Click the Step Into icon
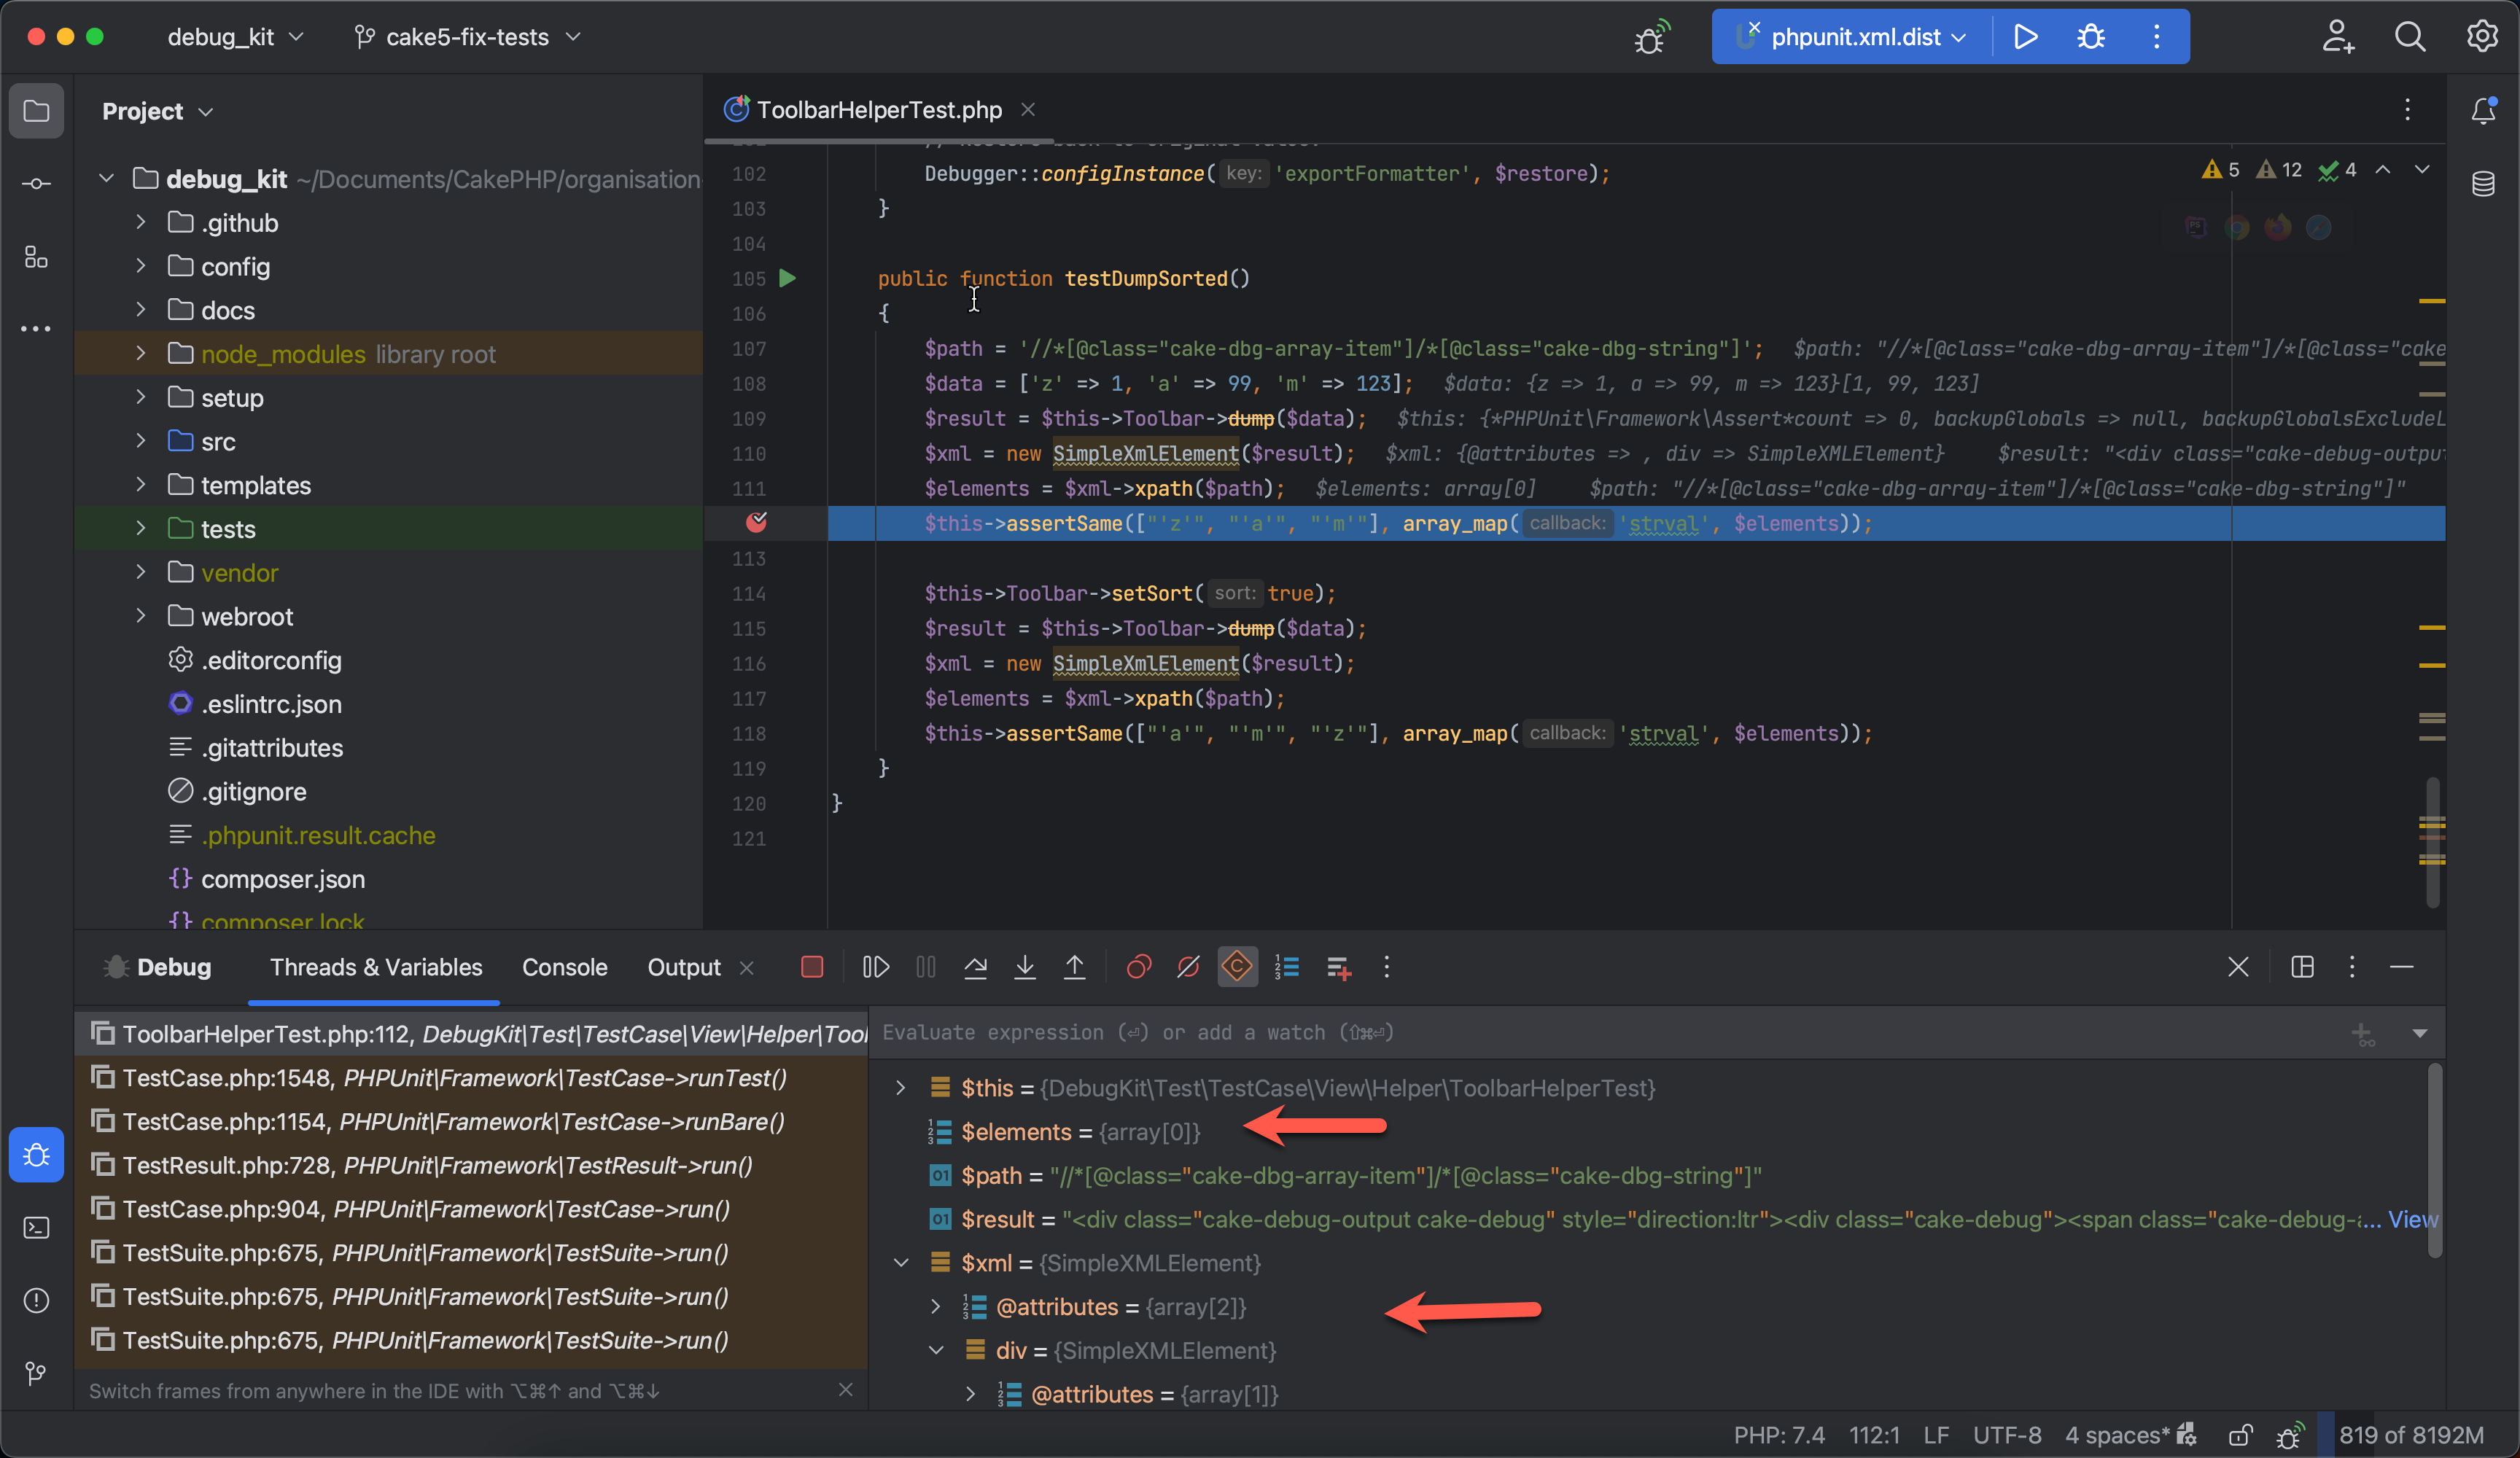This screenshot has height=1458, width=2520. click(x=1024, y=967)
